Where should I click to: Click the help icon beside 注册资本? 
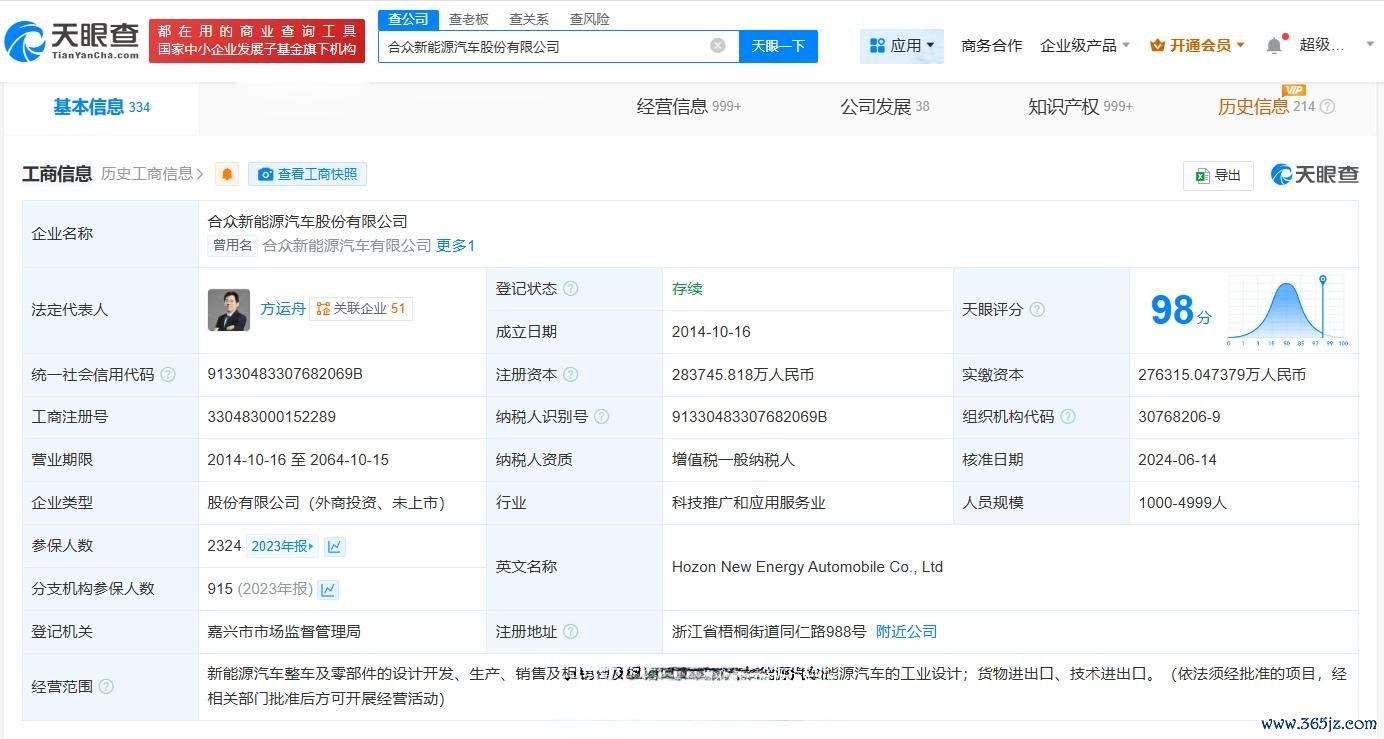pos(570,375)
